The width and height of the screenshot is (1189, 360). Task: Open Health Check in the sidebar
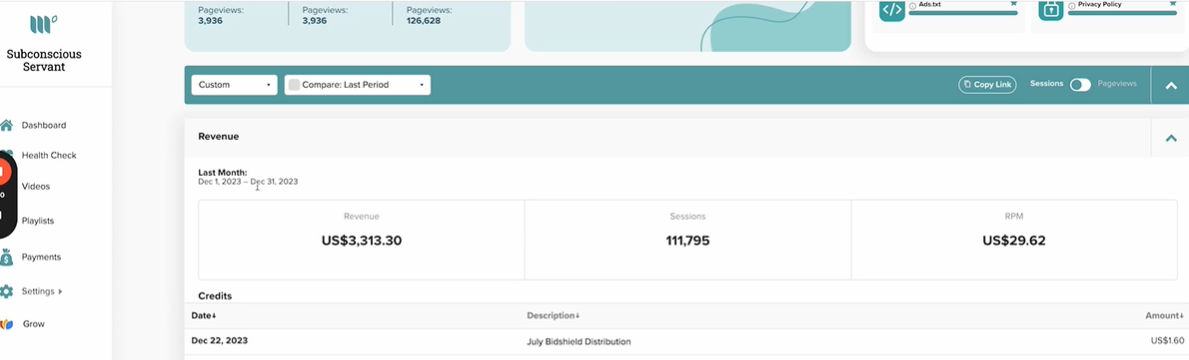coord(49,155)
